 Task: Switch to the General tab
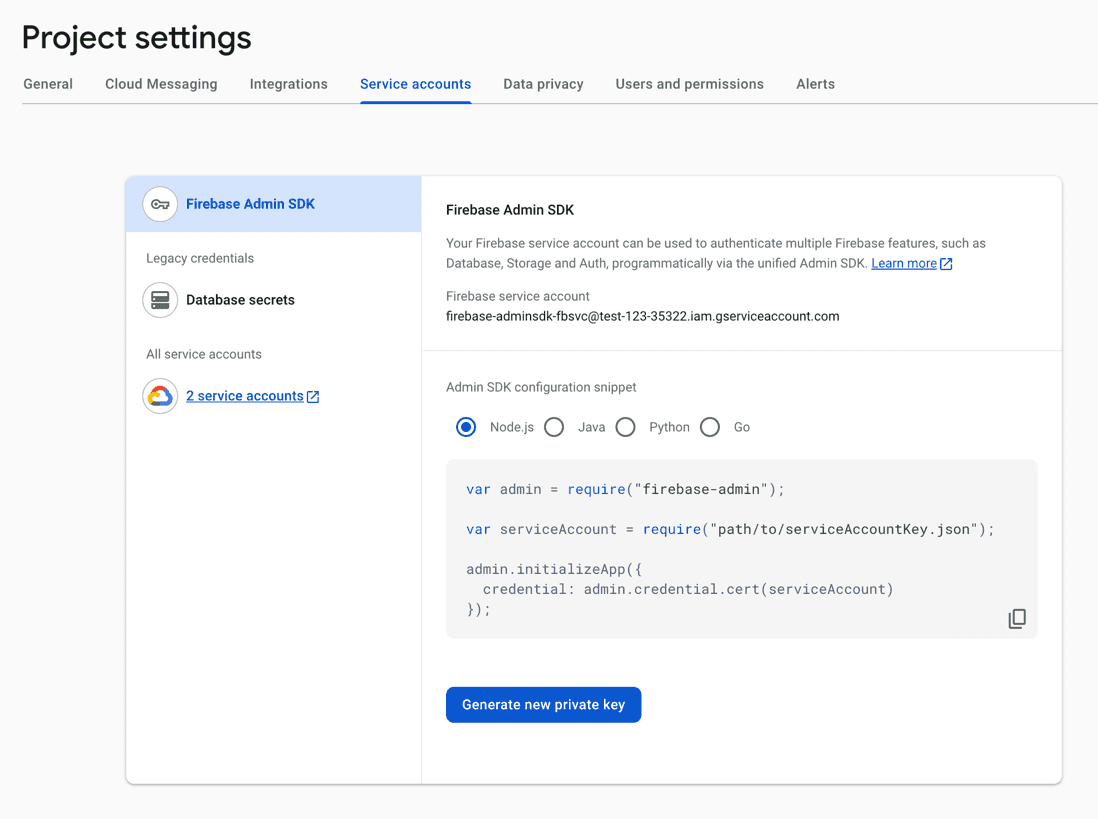(47, 84)
